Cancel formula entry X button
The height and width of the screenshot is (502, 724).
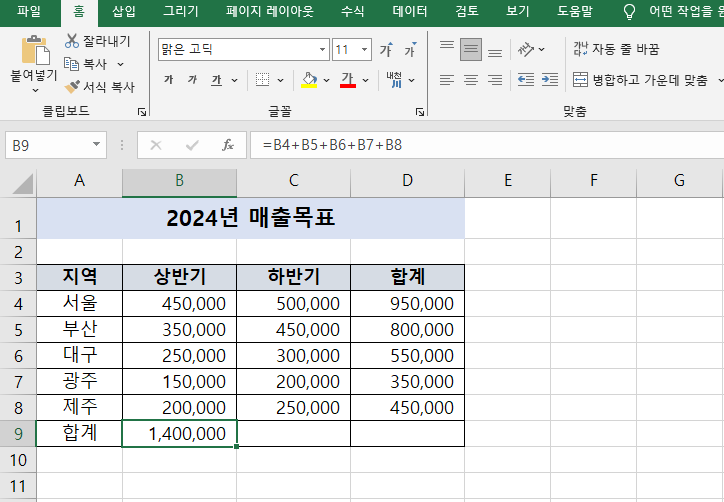tap(156, 145)
